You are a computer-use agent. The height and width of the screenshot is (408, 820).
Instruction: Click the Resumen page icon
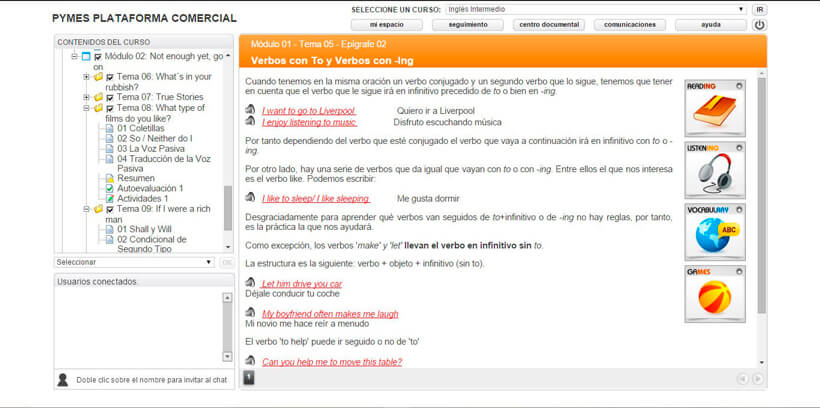click(109, 178)
